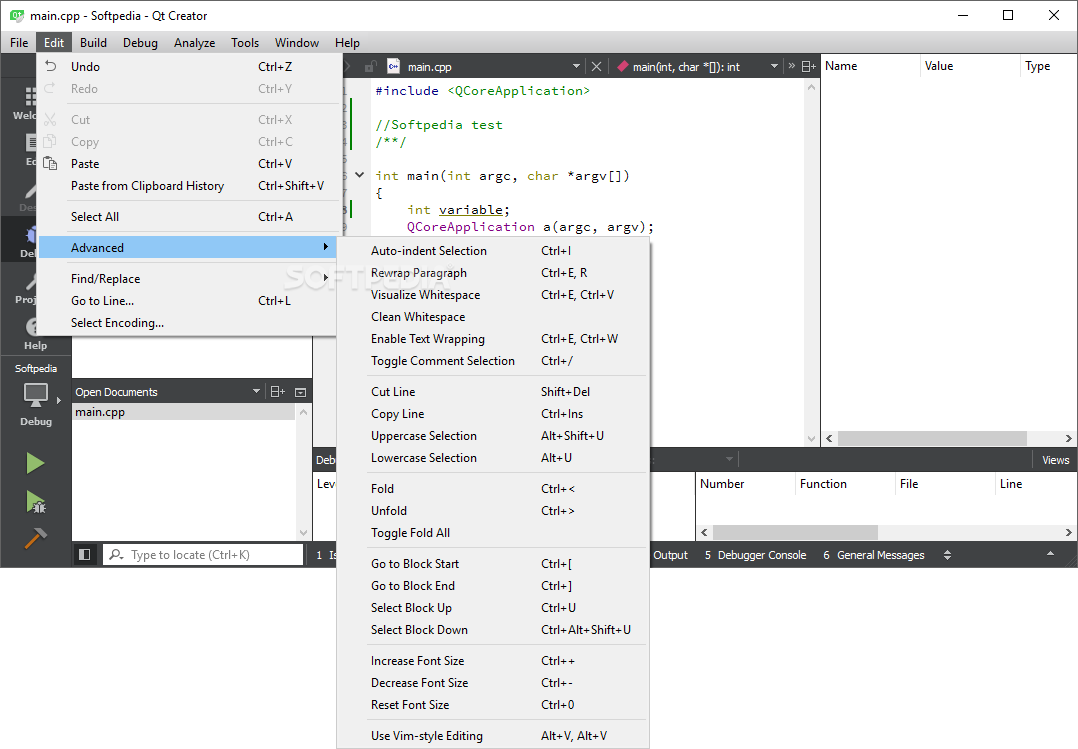Click the lock read-only icon in editor toolbar
Viewport: 1078px width, 749px height.
370,67
